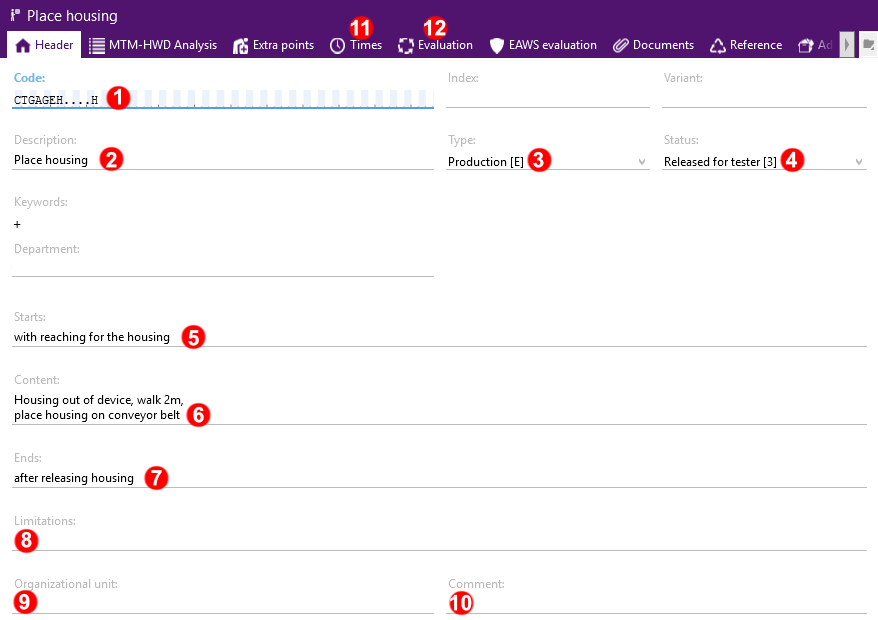The height and width of the screenshot is (620, 878).
Task: Click the clock icon for Times
Action: (x=338, y=45)
